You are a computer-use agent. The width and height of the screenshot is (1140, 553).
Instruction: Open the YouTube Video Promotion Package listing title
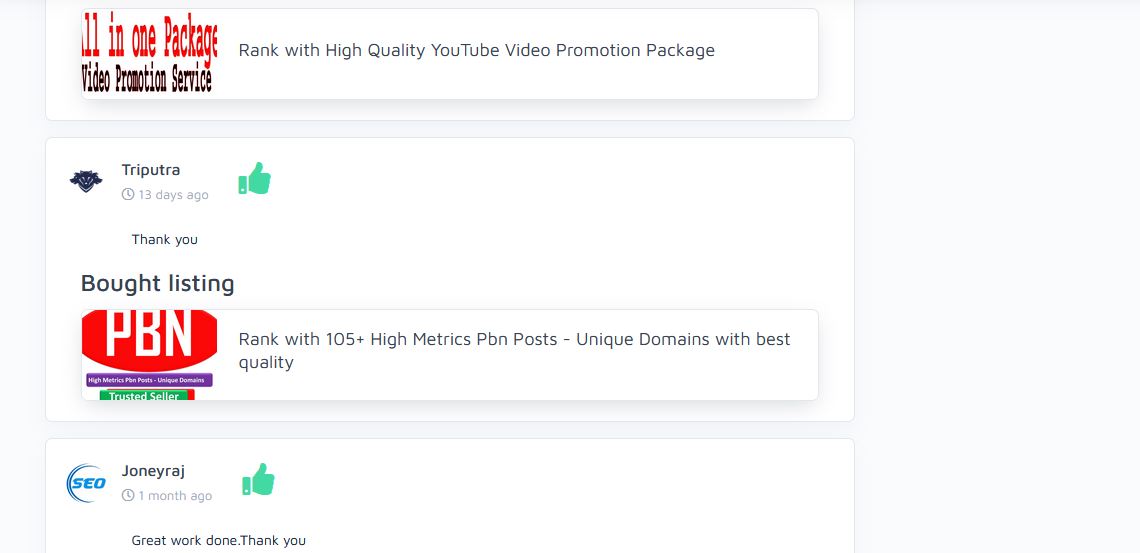476,50
